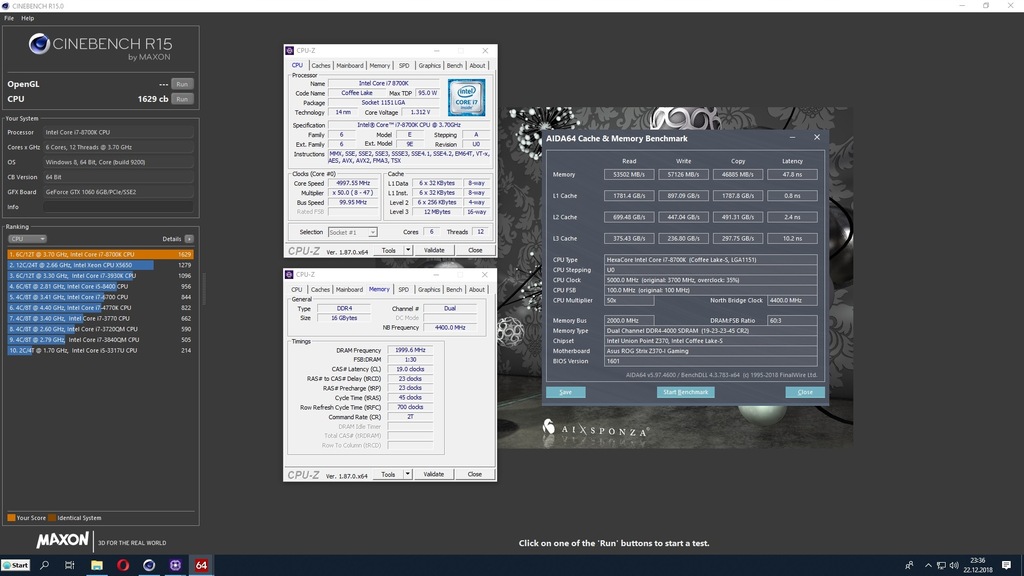Screen dimensions: 1024x576
Task: Click Close button in AIDA64 window
Action: (x=805, y=392)
